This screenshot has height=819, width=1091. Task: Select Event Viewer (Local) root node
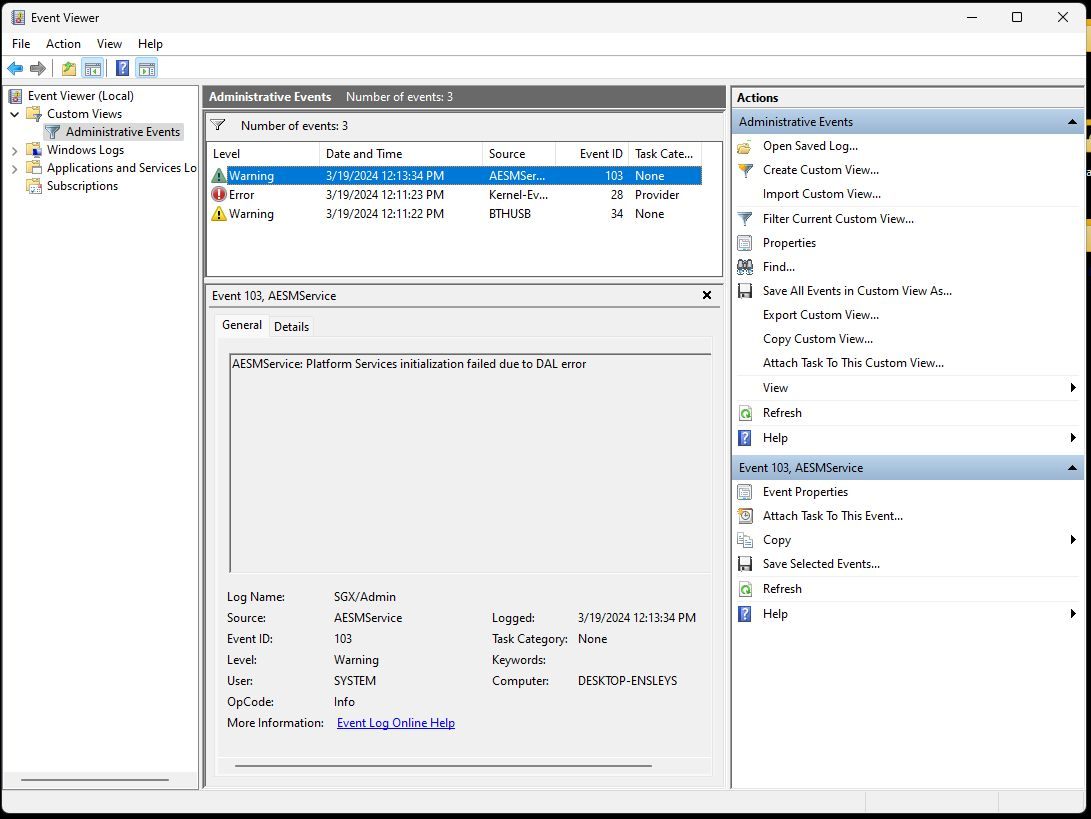[81, 96]
